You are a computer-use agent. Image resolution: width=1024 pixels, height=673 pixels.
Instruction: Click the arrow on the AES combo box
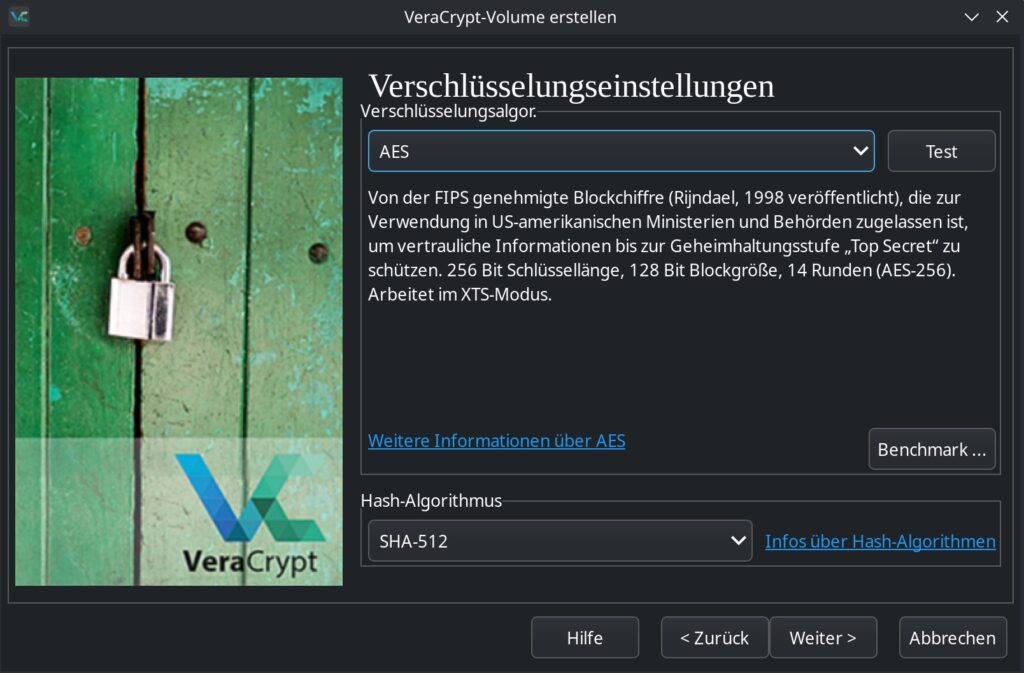[860, 152]
